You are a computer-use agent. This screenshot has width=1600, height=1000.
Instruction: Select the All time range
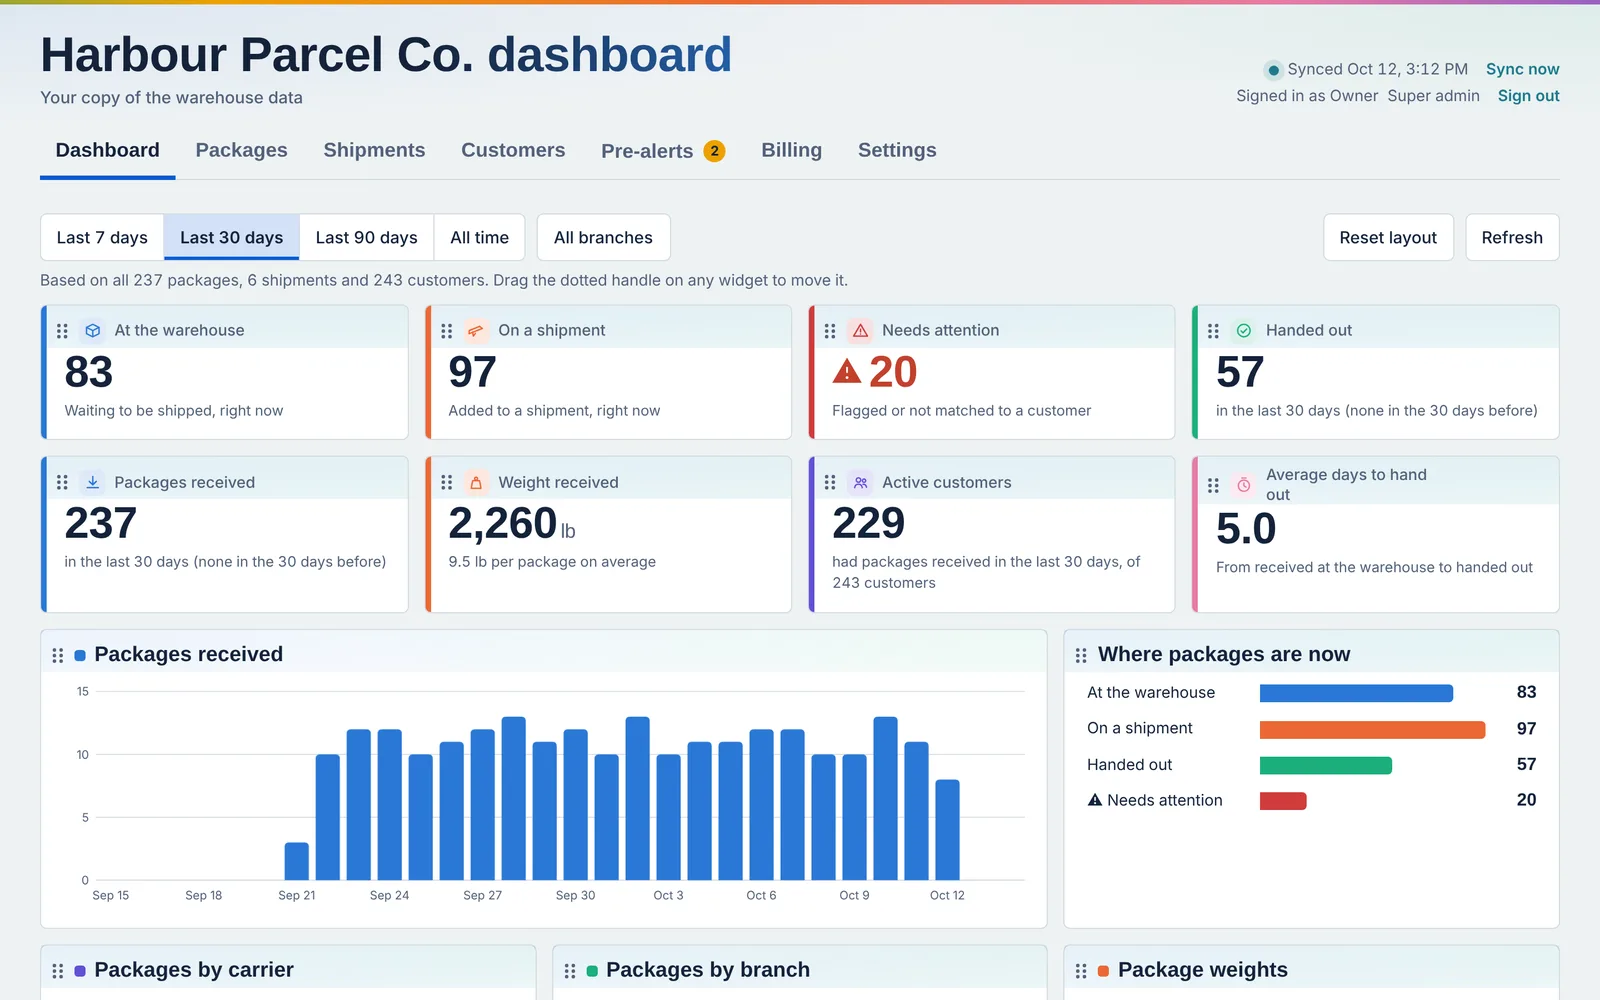coord(480,237)
